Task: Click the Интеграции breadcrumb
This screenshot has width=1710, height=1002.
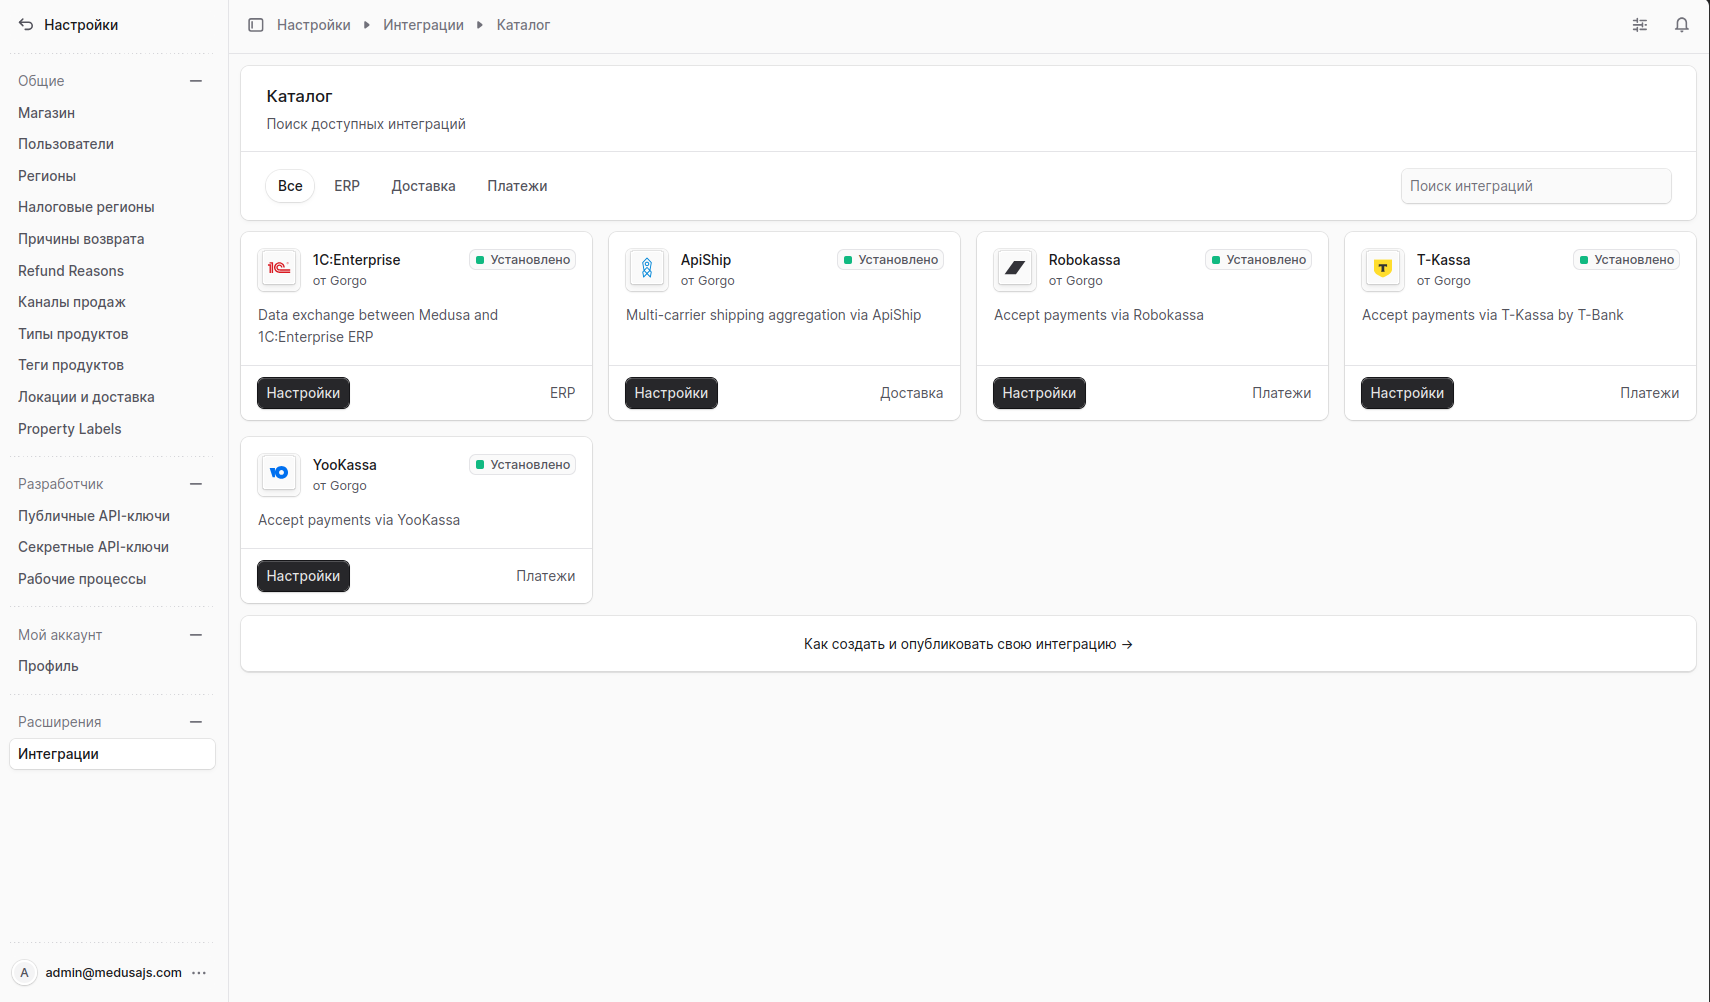Action: [423, 25]
